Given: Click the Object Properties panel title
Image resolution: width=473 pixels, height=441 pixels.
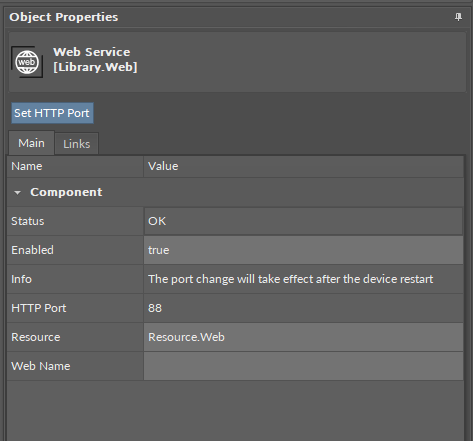Looking at the screenshot, I should [x=63, y=17].
